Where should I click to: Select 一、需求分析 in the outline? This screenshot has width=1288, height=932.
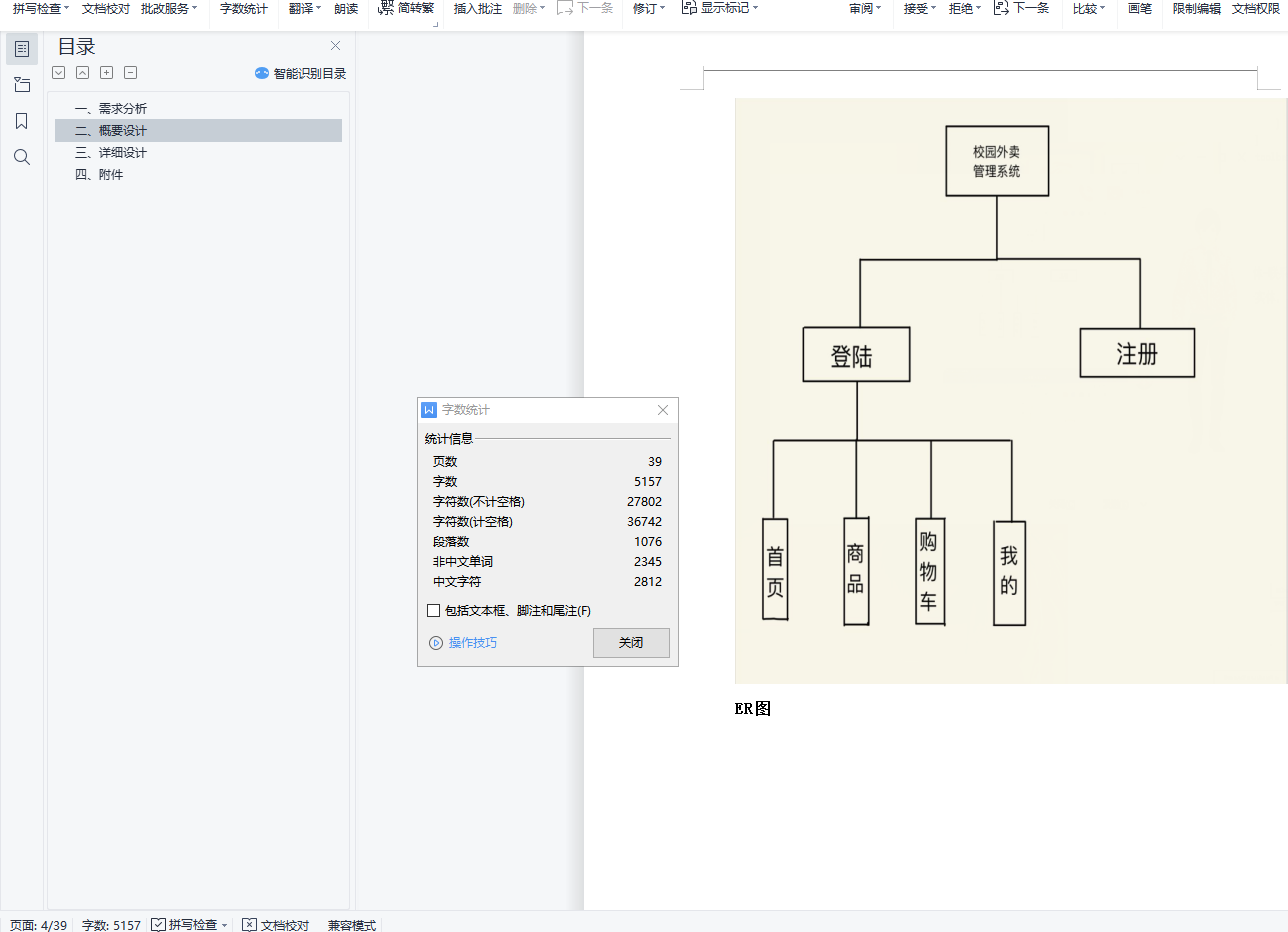(x=198, y=109)
